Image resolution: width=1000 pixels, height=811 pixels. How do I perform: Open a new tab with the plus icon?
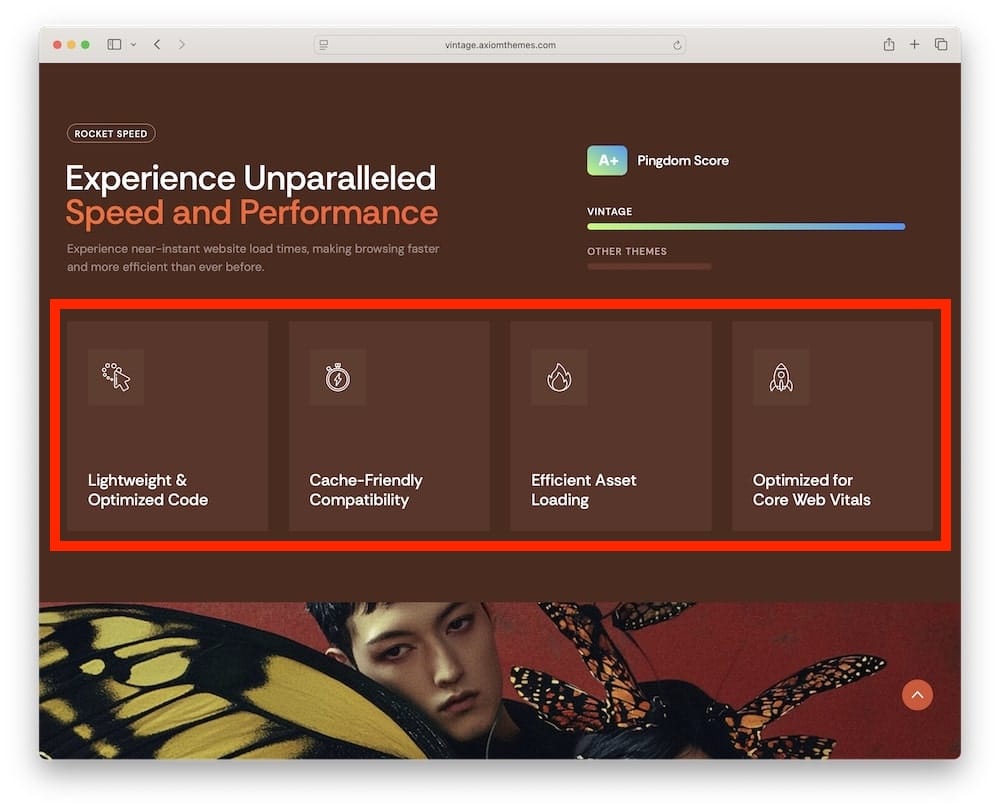pos(915,44)
